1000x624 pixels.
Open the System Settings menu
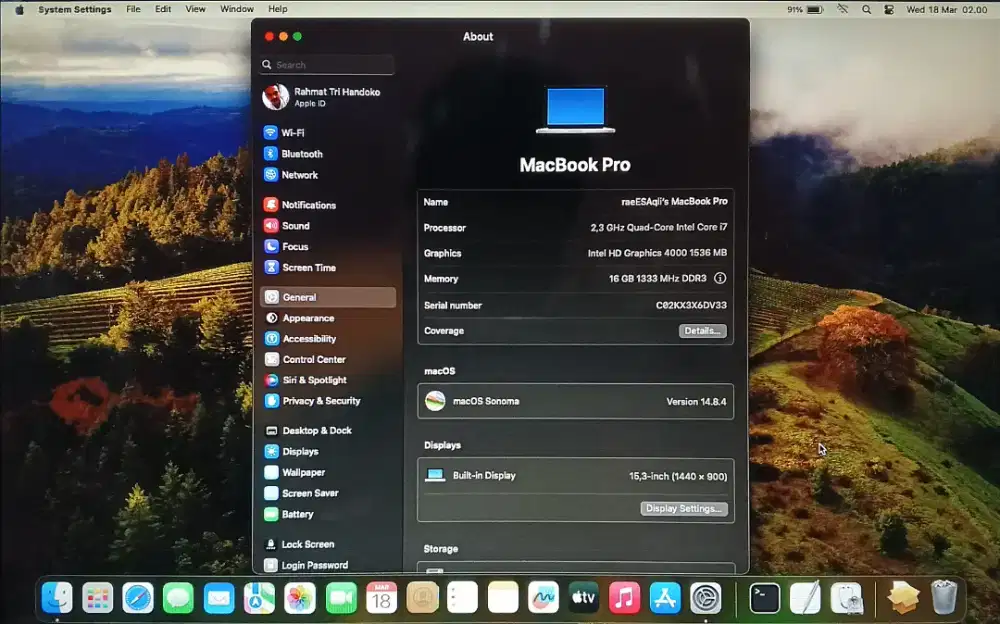[x=75, y=9]
